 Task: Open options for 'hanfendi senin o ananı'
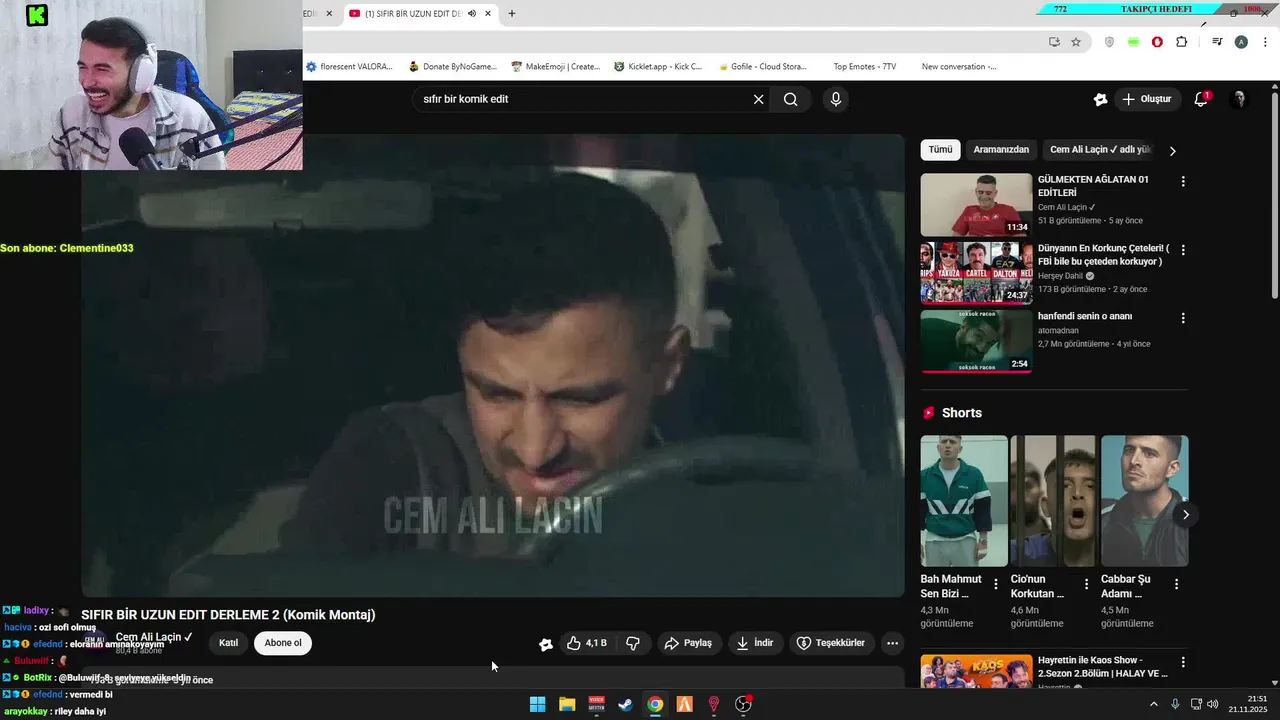click(1183, 318)
